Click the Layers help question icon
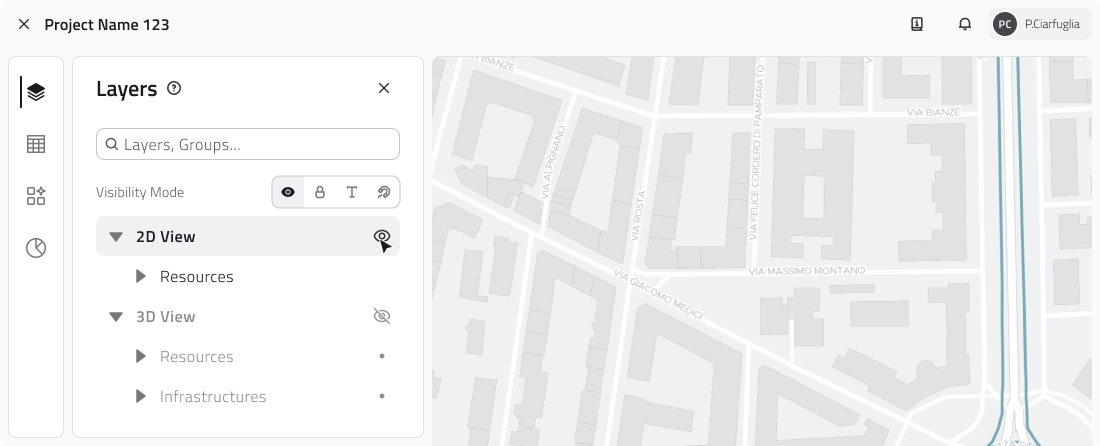 pyautogui.click(x=174, y=89)
